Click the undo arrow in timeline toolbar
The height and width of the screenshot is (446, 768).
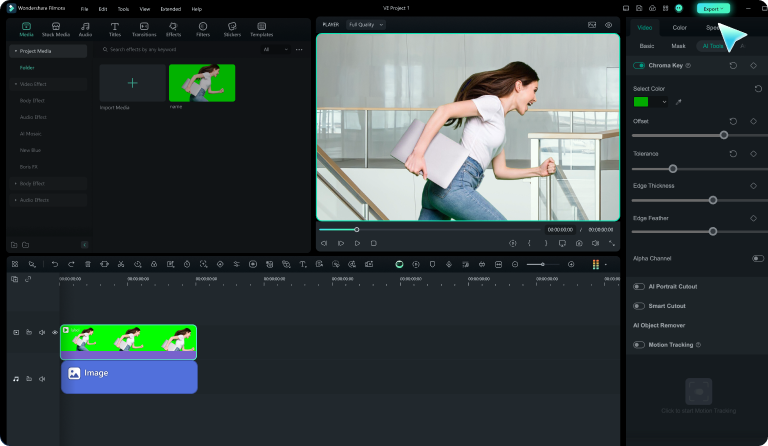[55, 264]
